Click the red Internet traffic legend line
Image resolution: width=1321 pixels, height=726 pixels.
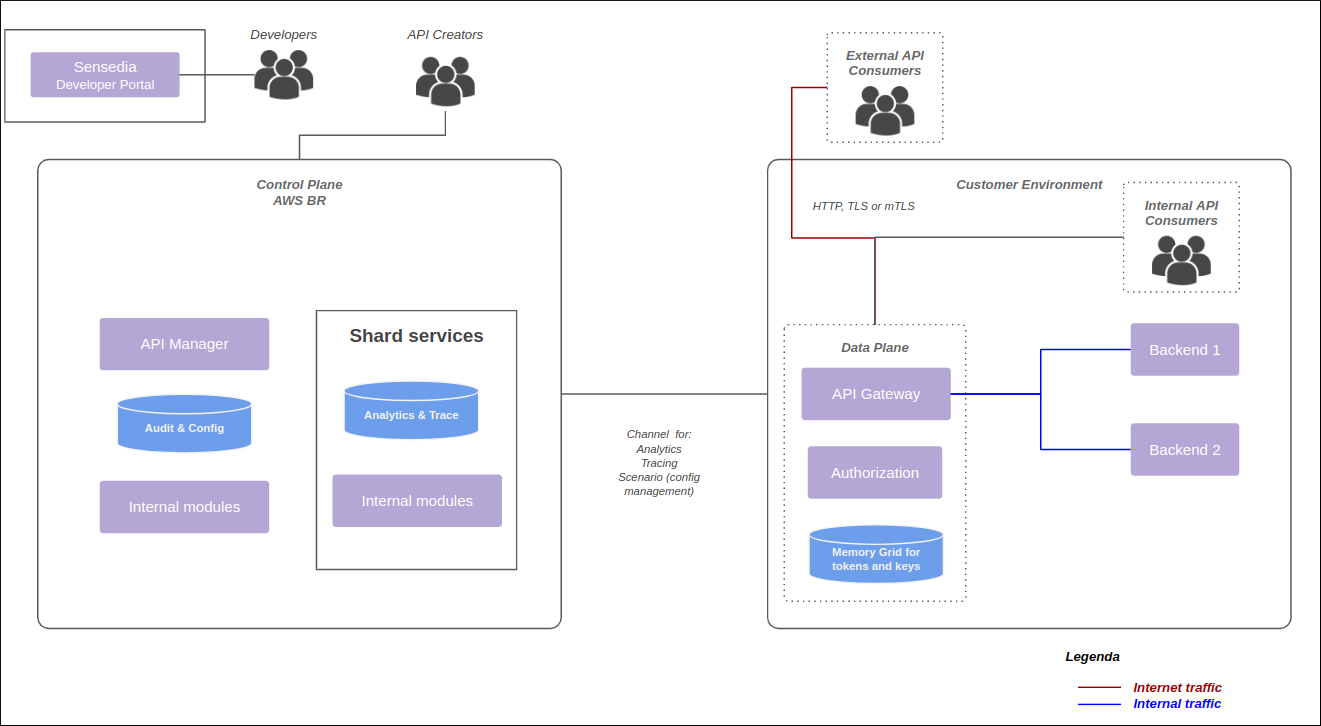click(1098, 688)
